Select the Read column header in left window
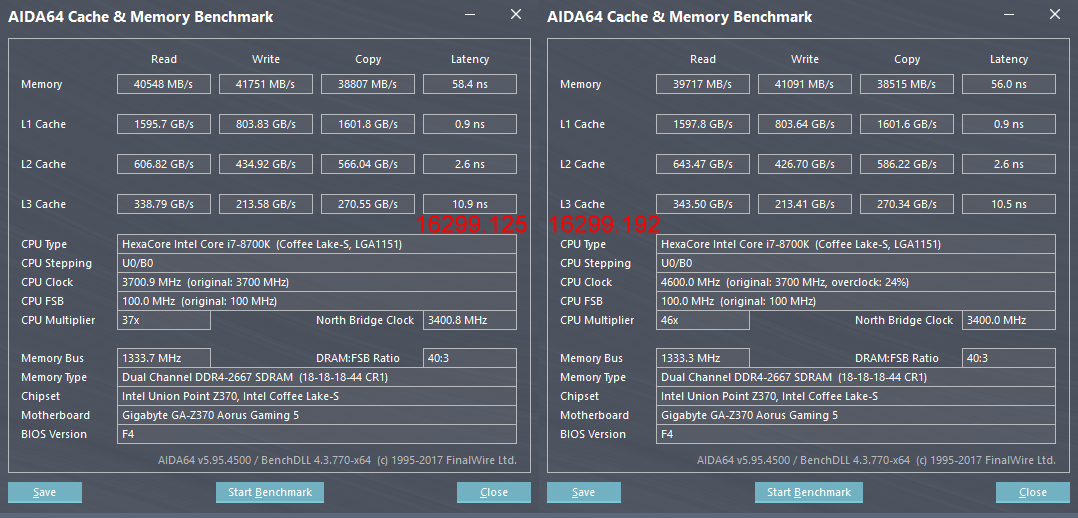This screenshot has width=1078, height=518. point(164,59)
